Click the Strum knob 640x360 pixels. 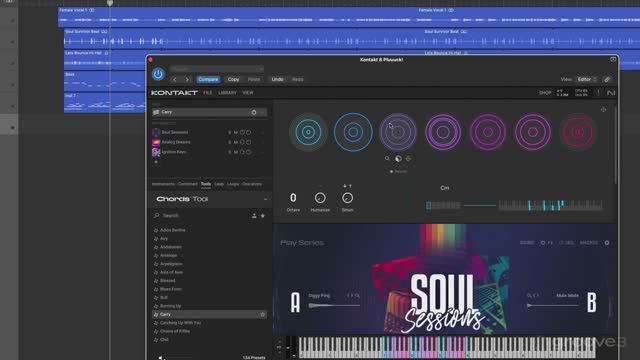[347, 198]
